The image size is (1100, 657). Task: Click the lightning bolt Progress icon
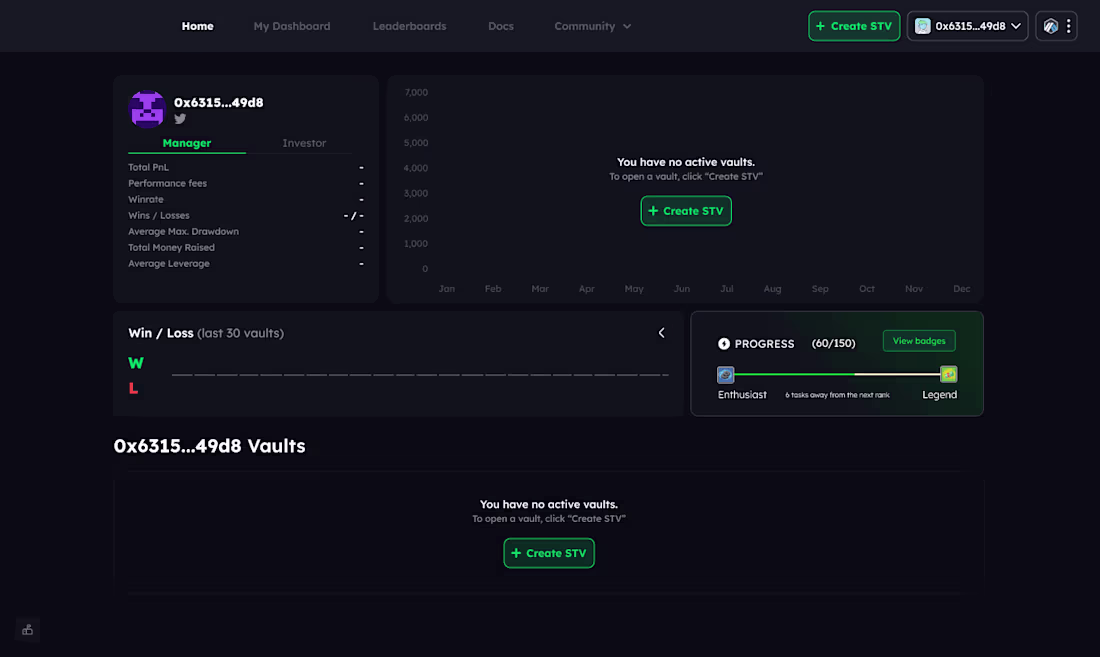pos(724,343)
